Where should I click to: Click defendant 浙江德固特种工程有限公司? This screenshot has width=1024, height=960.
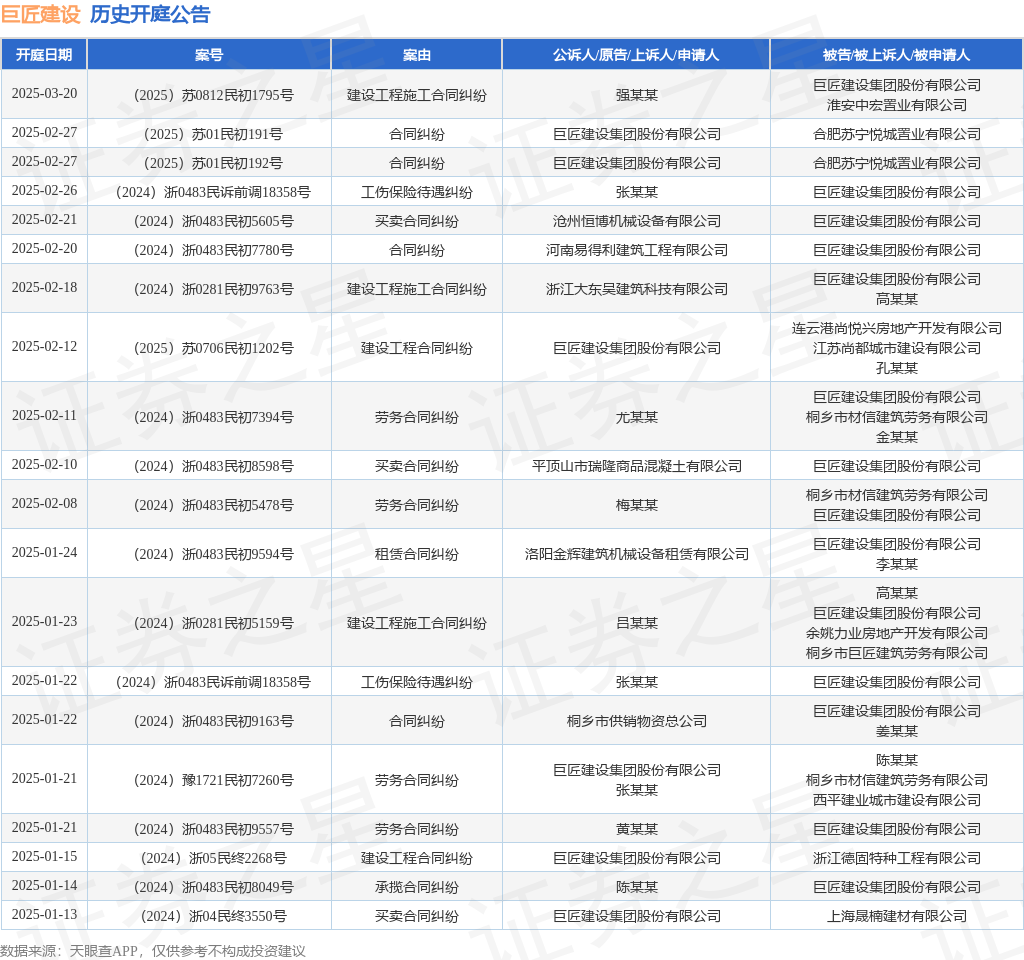897,858
